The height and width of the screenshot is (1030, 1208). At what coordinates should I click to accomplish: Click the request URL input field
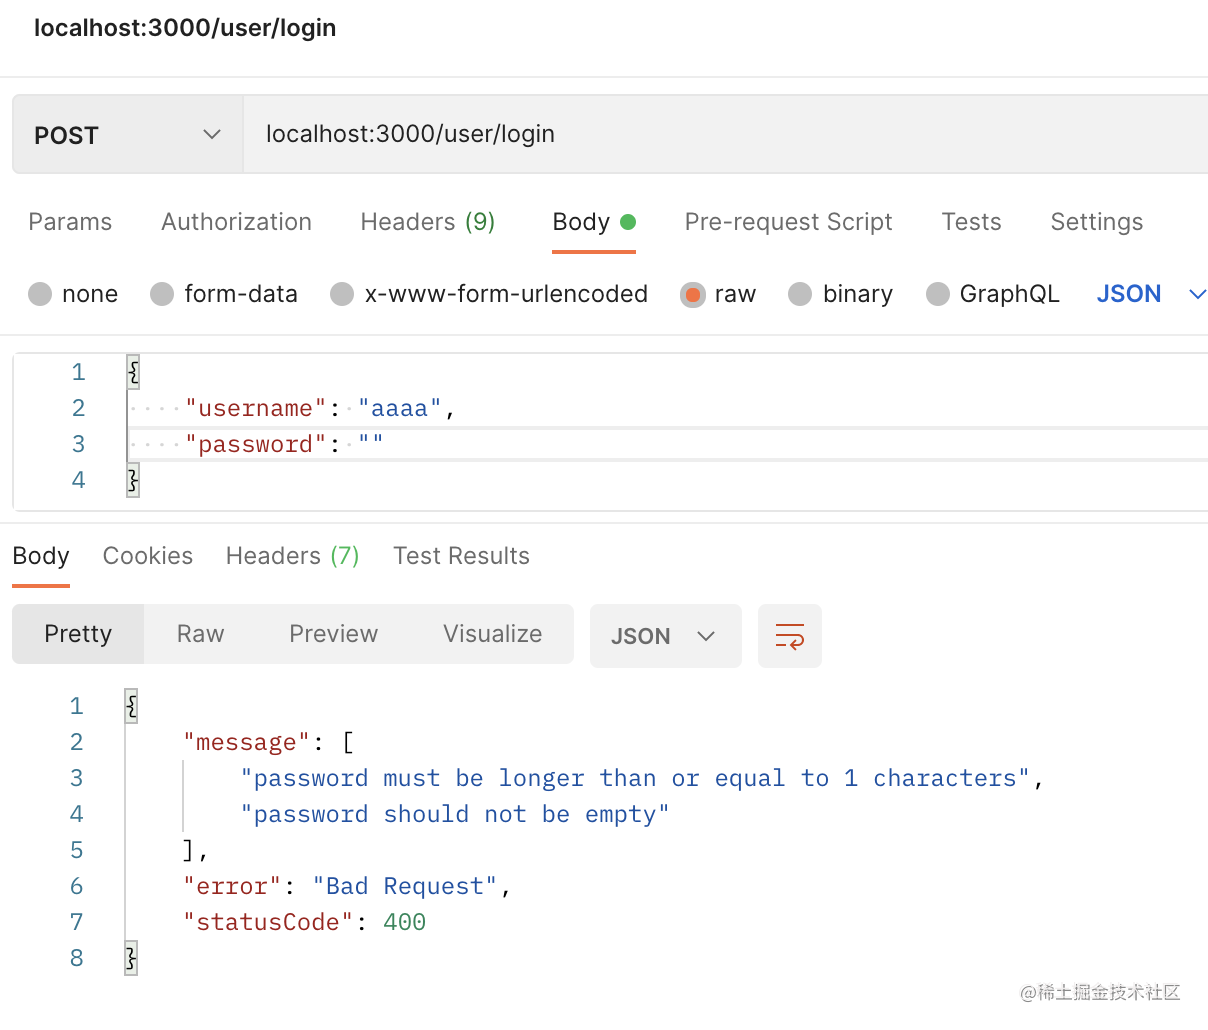[720, 135]
